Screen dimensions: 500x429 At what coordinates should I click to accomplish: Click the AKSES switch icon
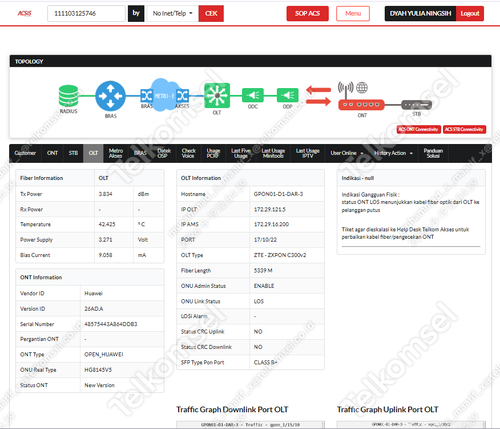tap(182, 96)
